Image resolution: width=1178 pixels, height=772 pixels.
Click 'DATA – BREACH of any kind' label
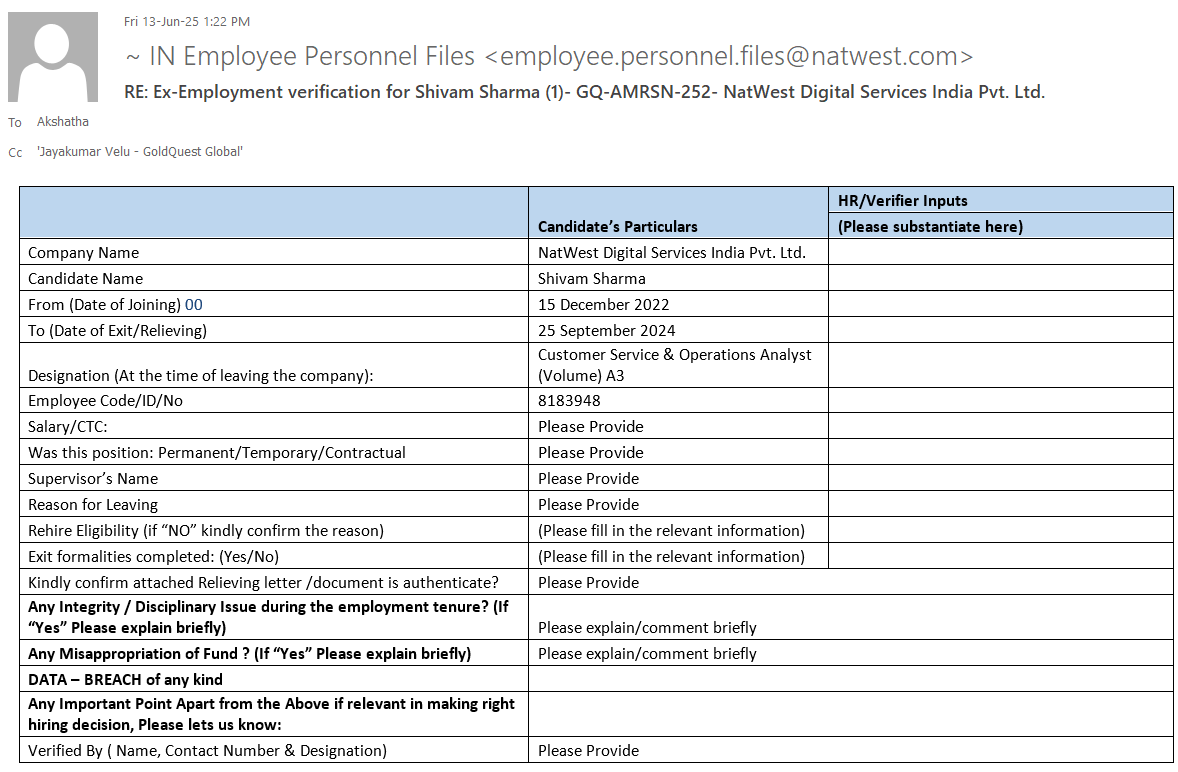pyautogui.click(x=125, y=680)
